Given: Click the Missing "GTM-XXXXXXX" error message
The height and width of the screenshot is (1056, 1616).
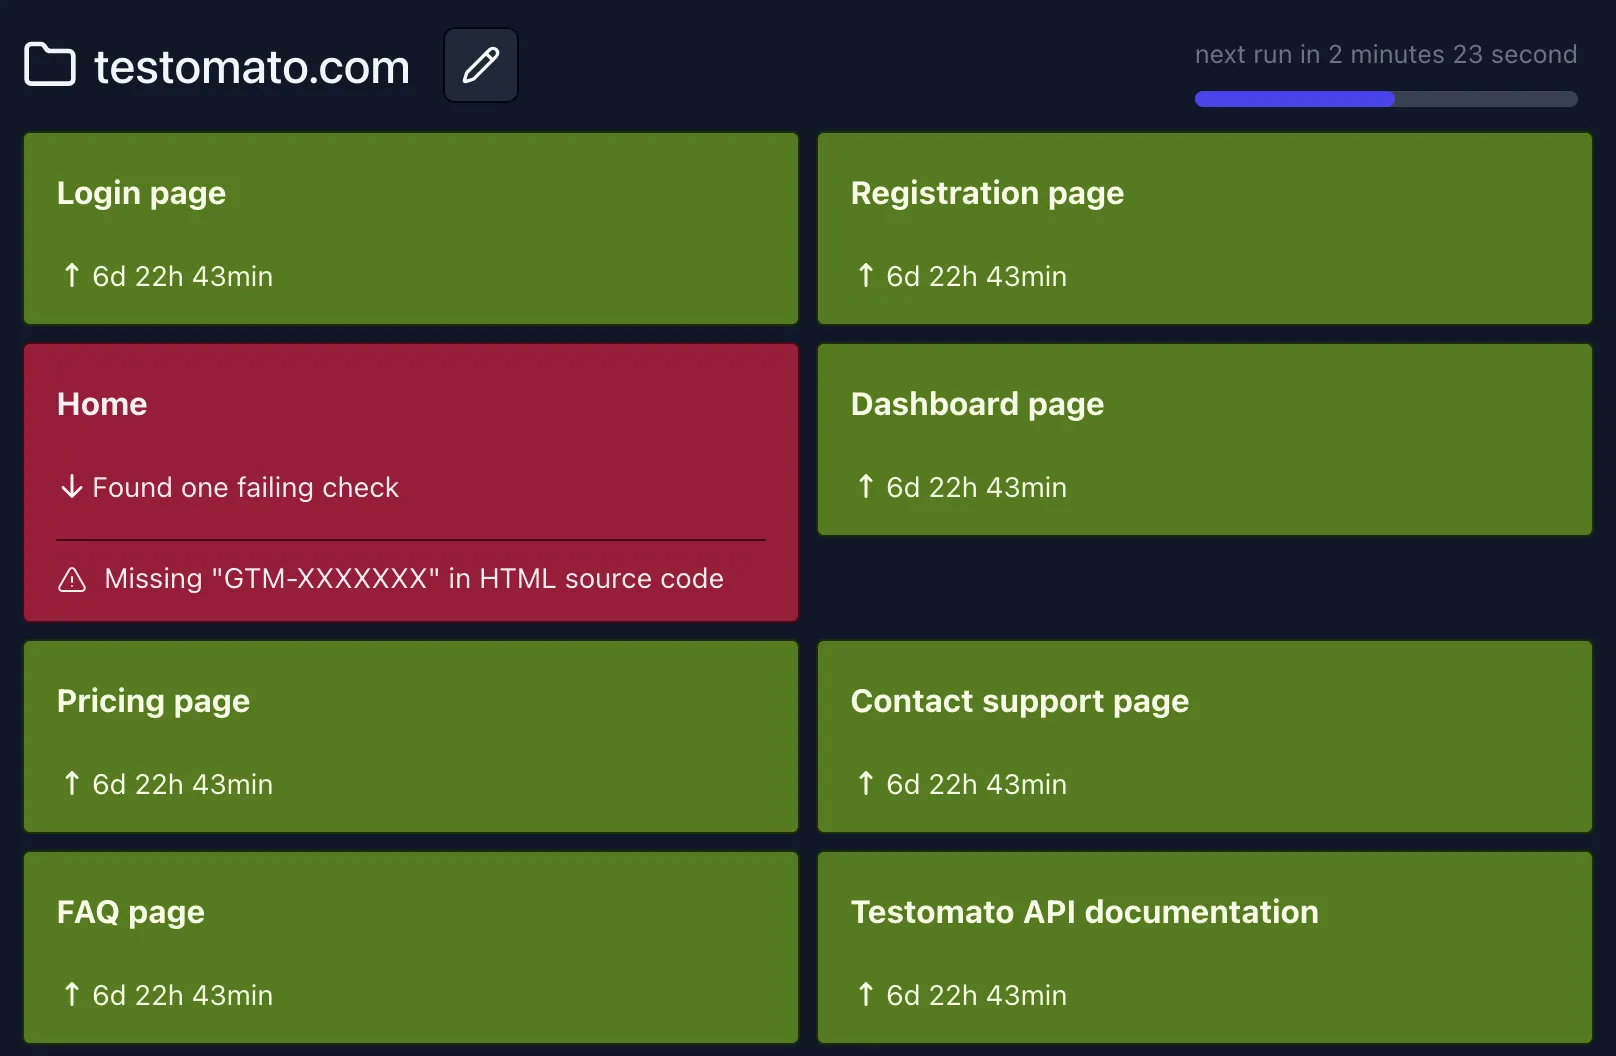Looking at the screenshot, I should (x=414, y=579).
